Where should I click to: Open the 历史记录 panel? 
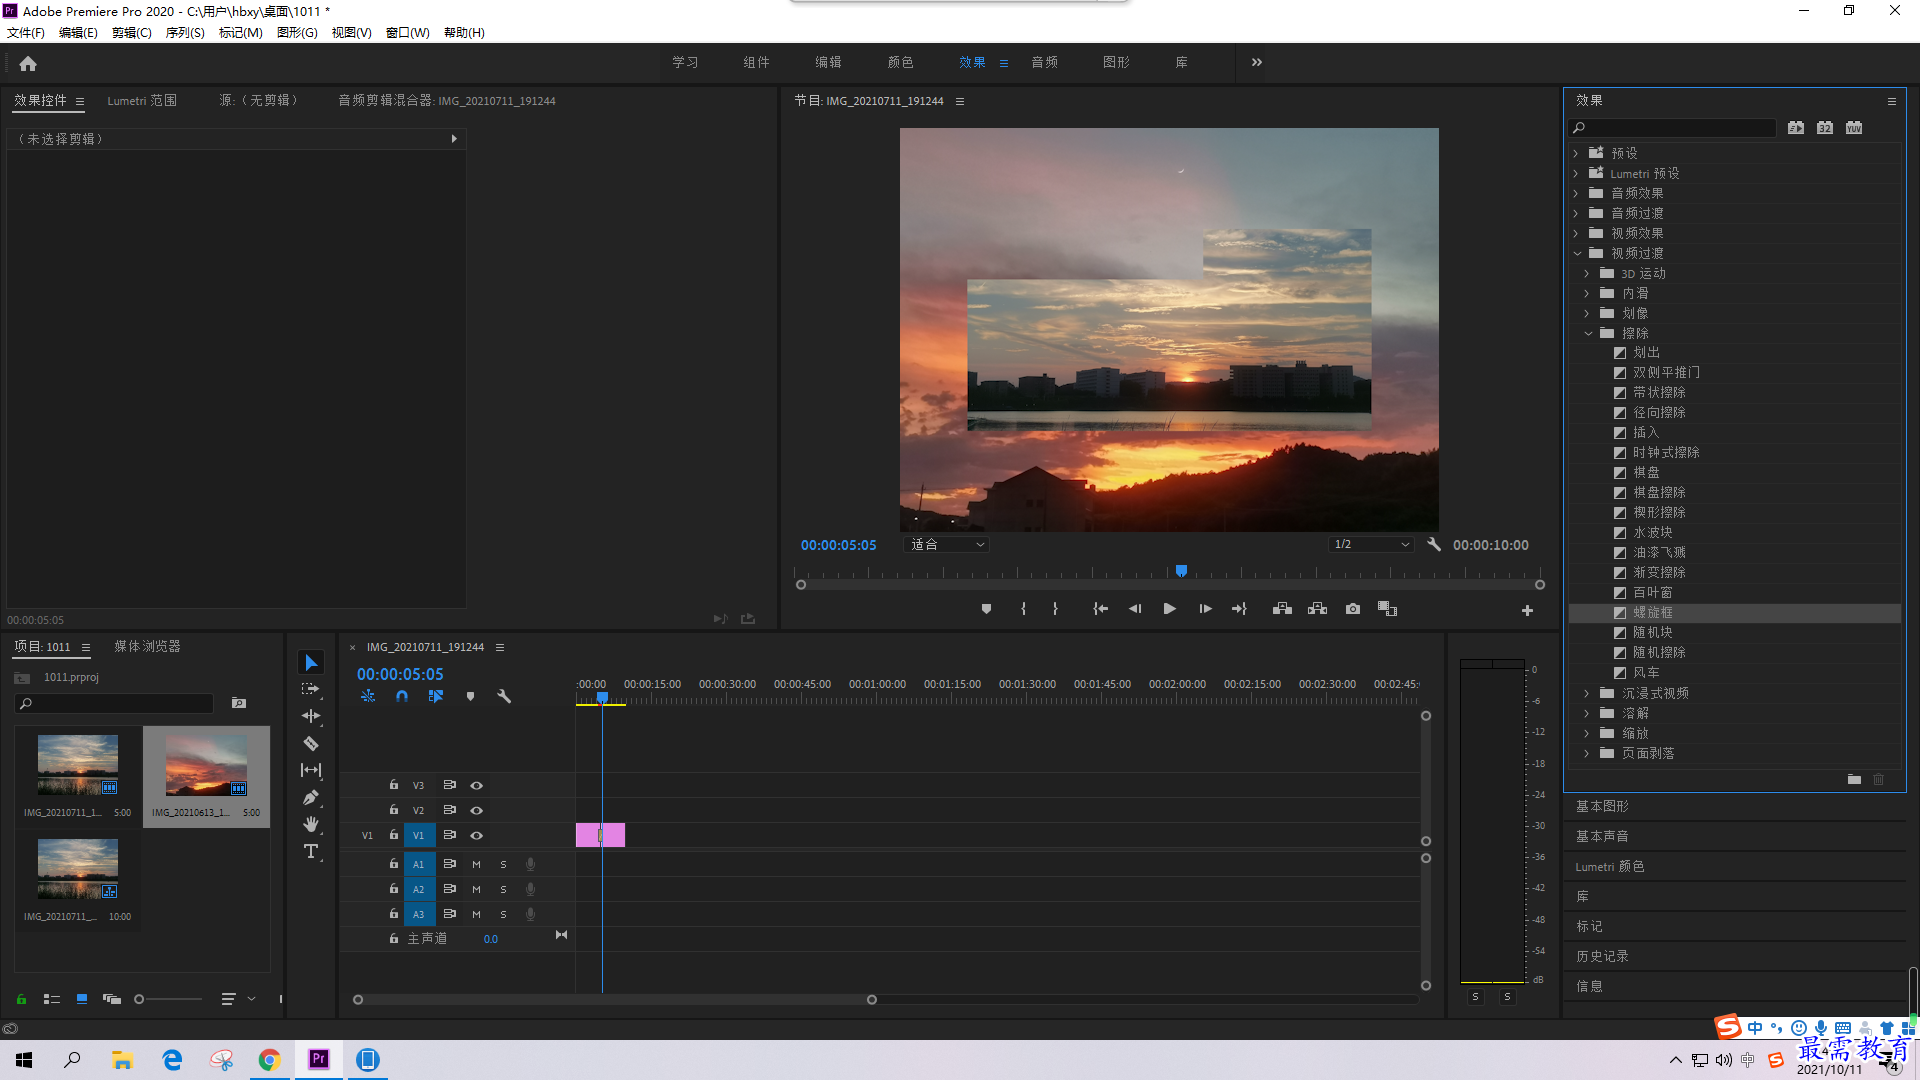coord(1602,957)
